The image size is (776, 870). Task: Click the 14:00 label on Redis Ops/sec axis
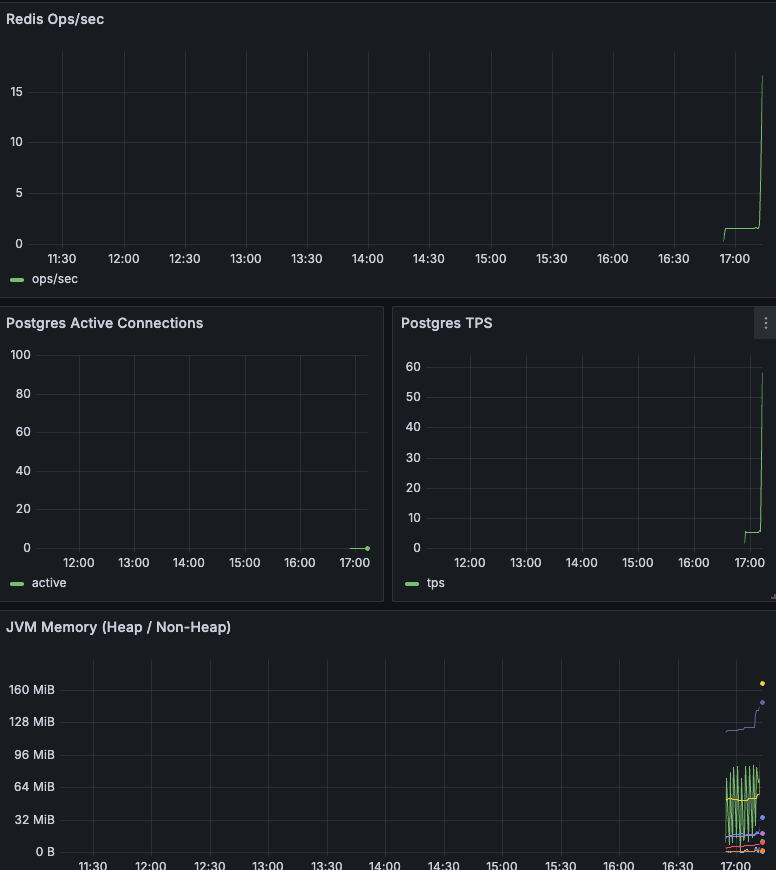[367, 259]
